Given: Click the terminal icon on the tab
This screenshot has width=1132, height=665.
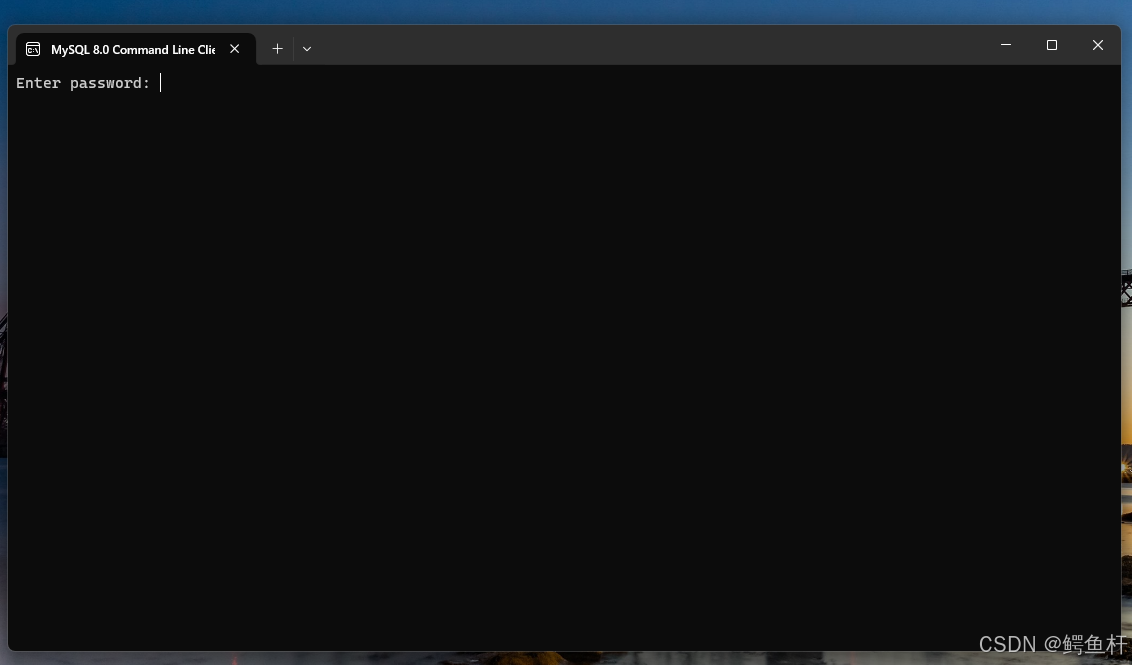Looking at the screenshot, I should click(33, 49).
